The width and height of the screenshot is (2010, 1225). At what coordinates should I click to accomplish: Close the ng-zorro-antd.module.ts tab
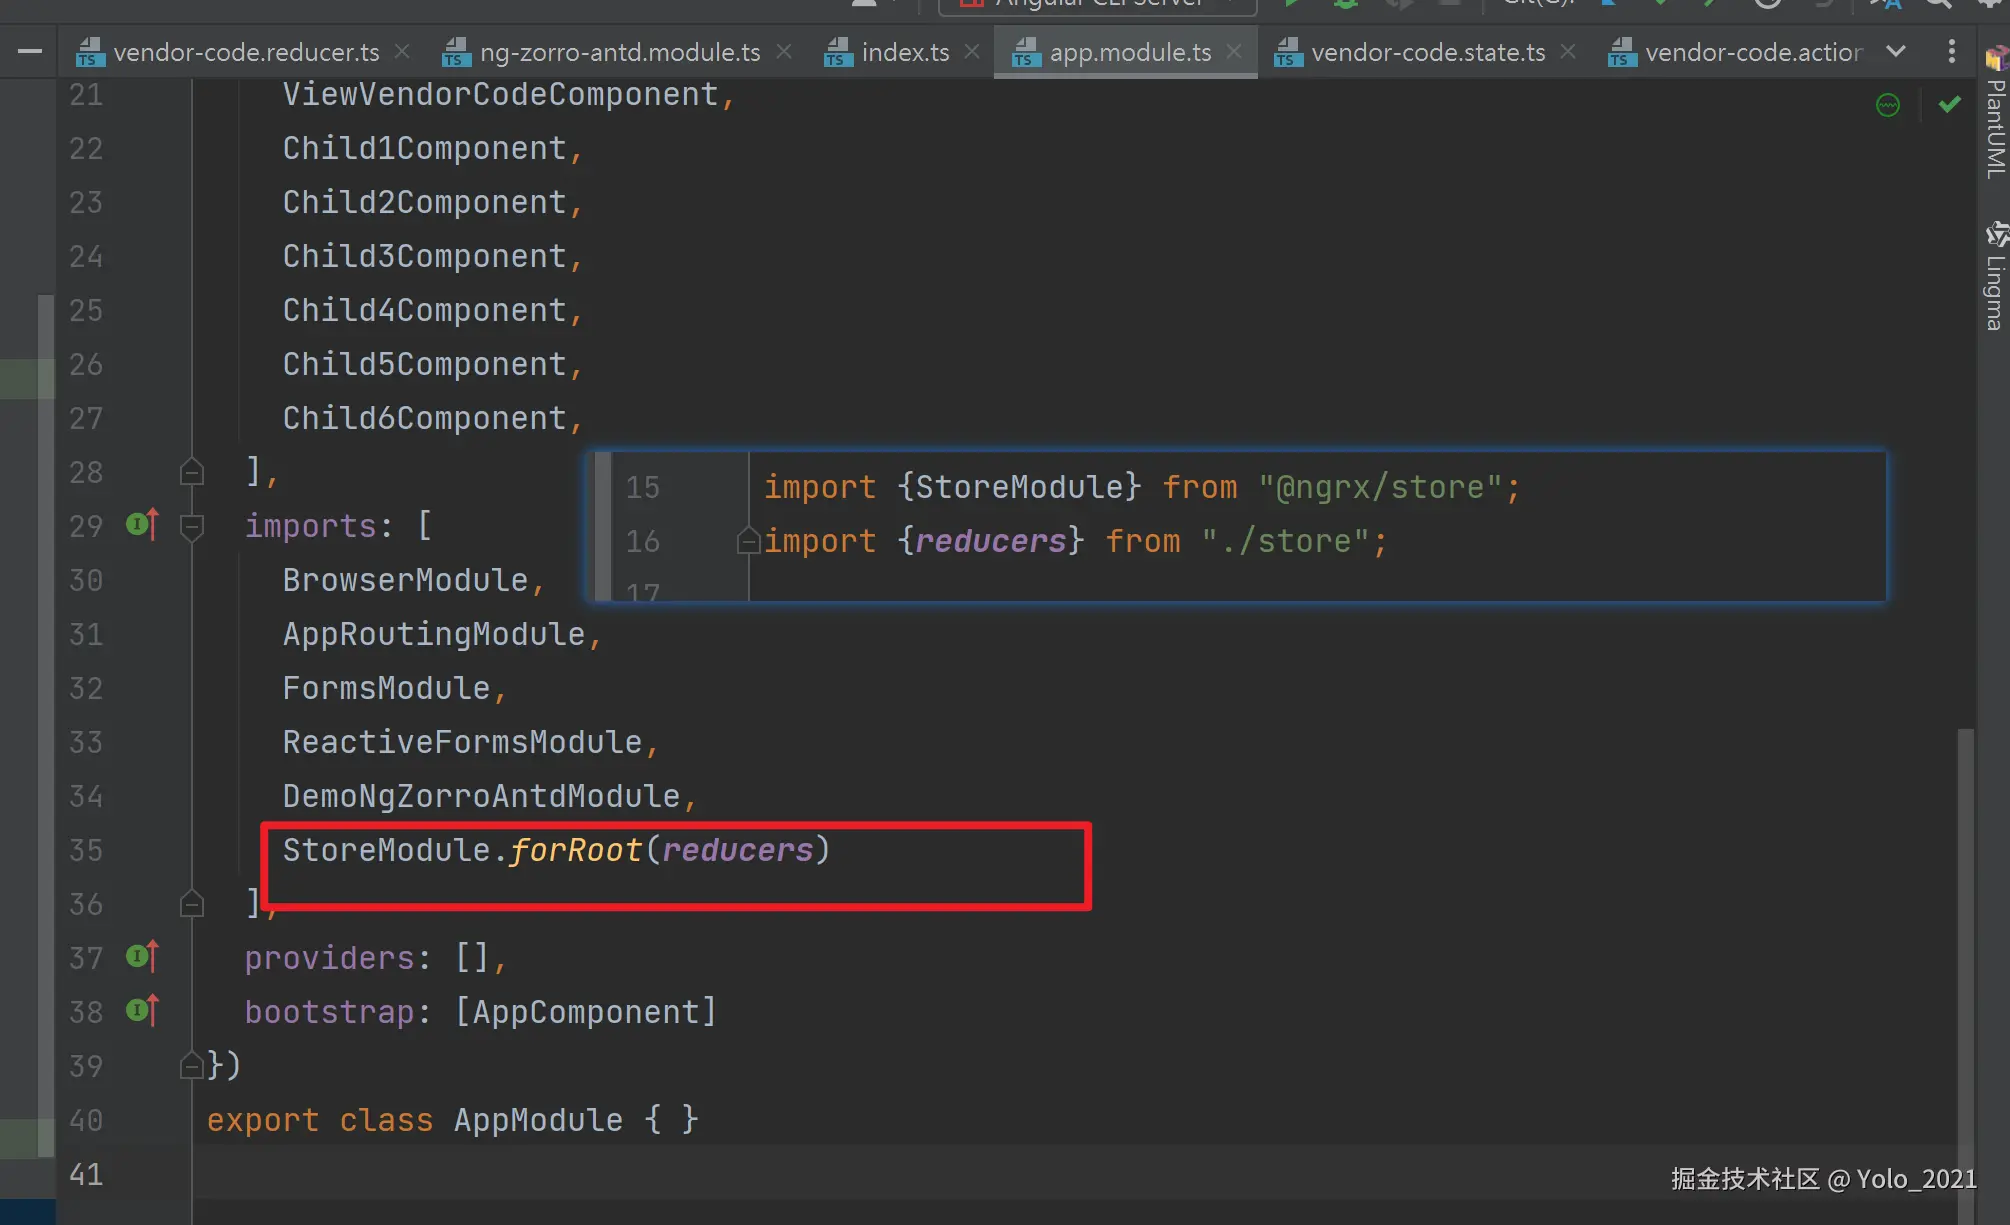pyautogui.click(x=784, y=51)
